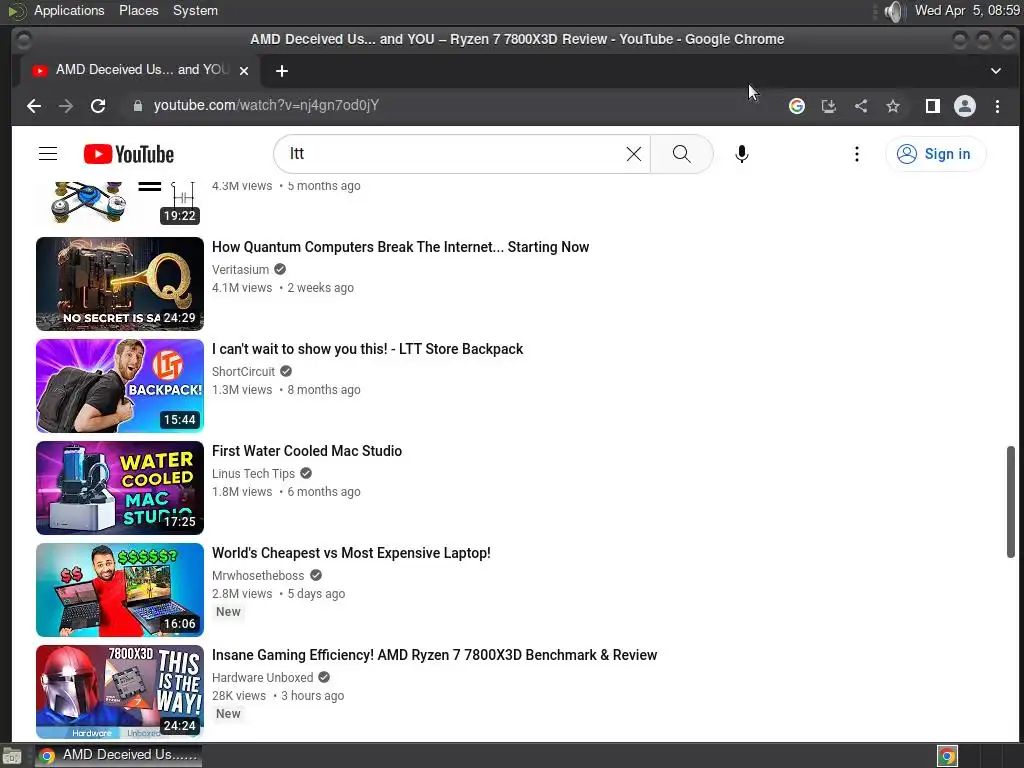Click the 19:22 video thumbnail at top

120,204
